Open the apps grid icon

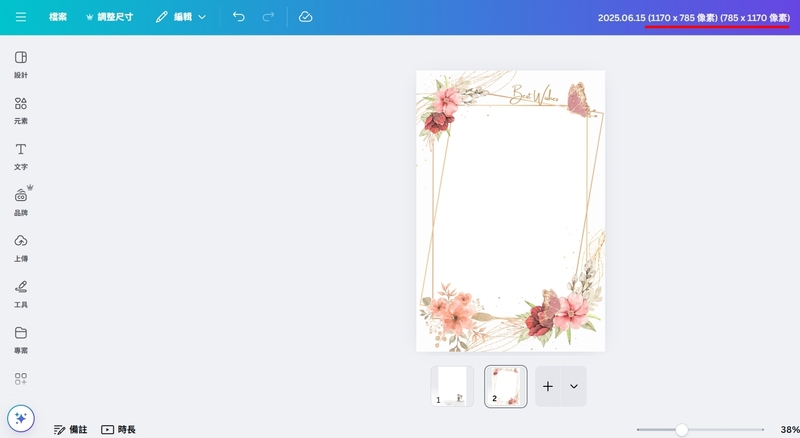pos(21,379)
